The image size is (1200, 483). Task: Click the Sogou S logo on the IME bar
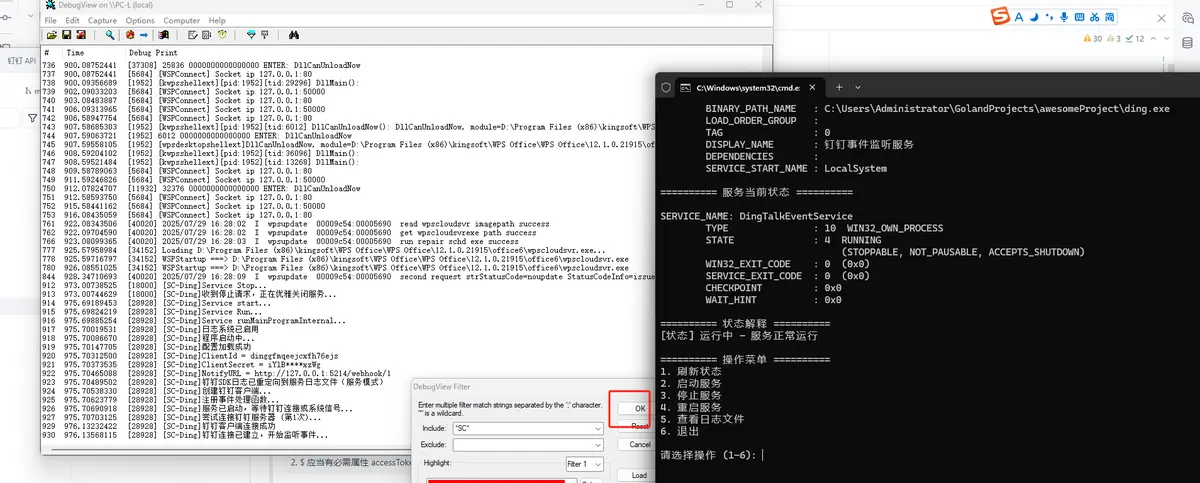tap(999, 17)
